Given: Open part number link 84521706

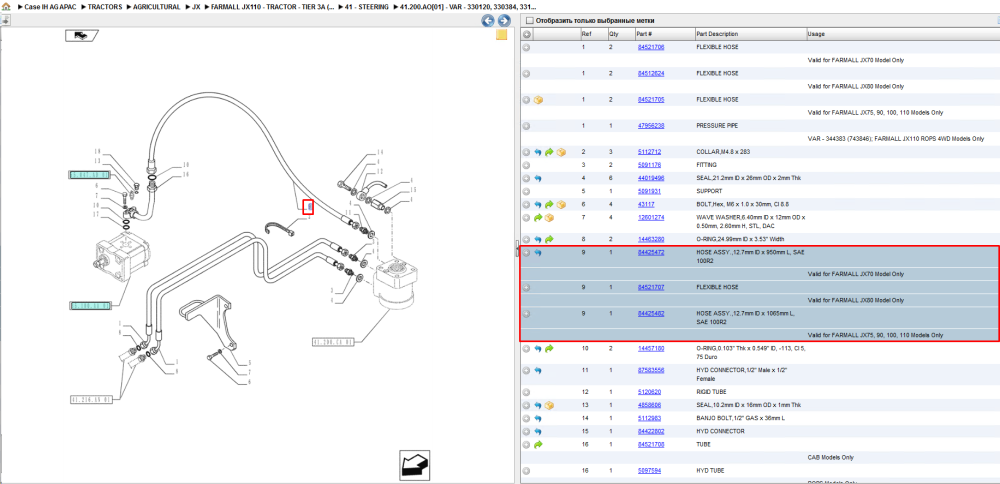Looking at the screenshot, I should click(x=651, y=47).
